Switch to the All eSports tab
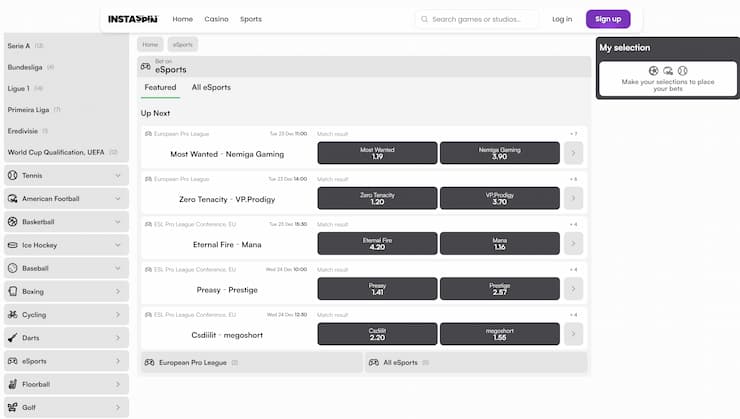The width and height of the screenshot is (740, 419). [x=211, y=88]
